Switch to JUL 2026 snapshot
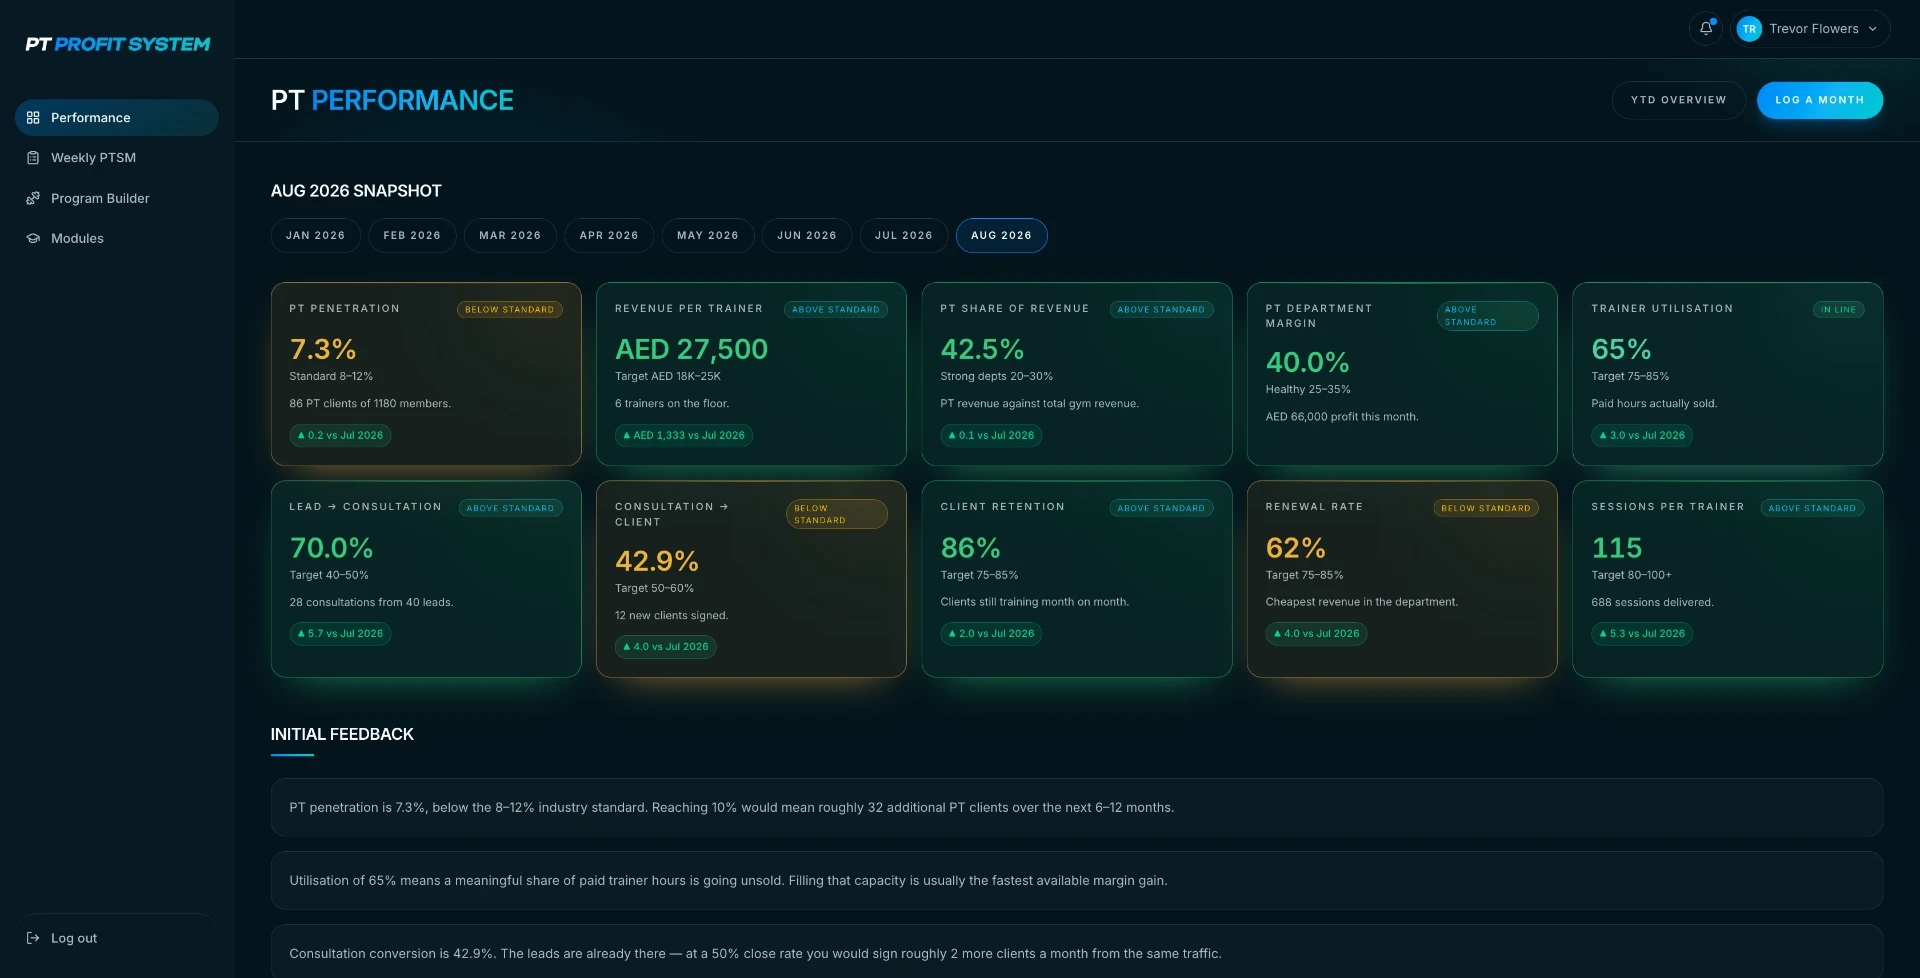Viewport: 1920px width, 978px height. tap(904, 236)
